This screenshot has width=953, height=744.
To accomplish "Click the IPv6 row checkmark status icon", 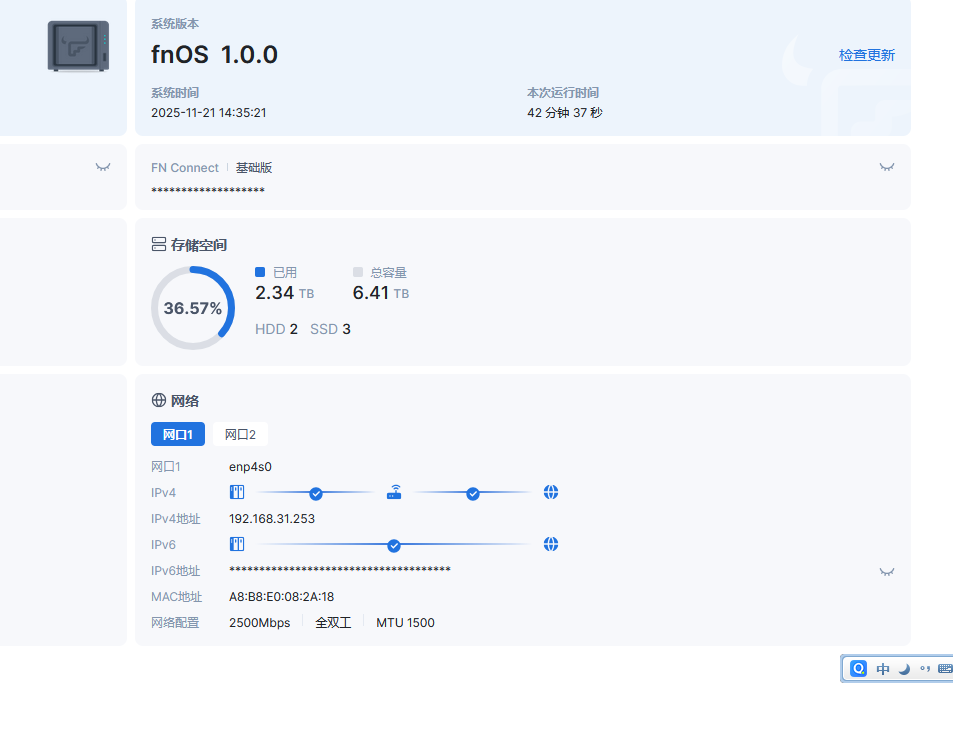I will [394, 545].
